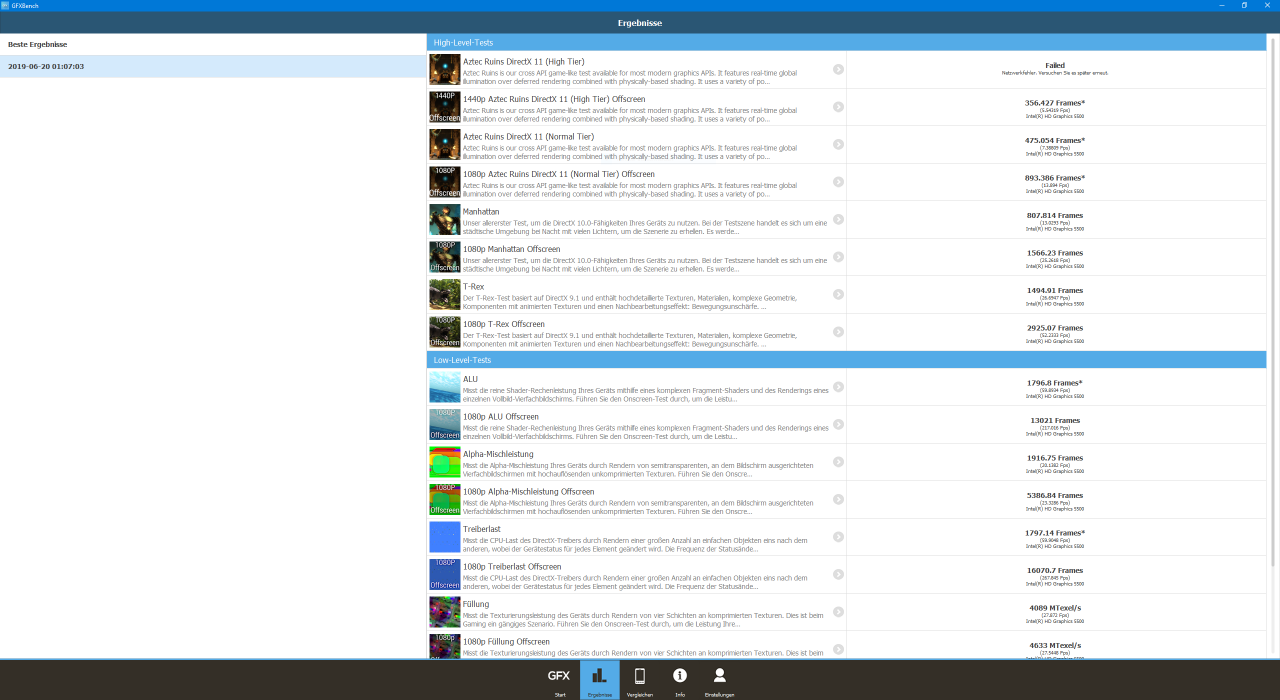
Task: Click the Füllung test thumbnail
Action: (445, 612)
